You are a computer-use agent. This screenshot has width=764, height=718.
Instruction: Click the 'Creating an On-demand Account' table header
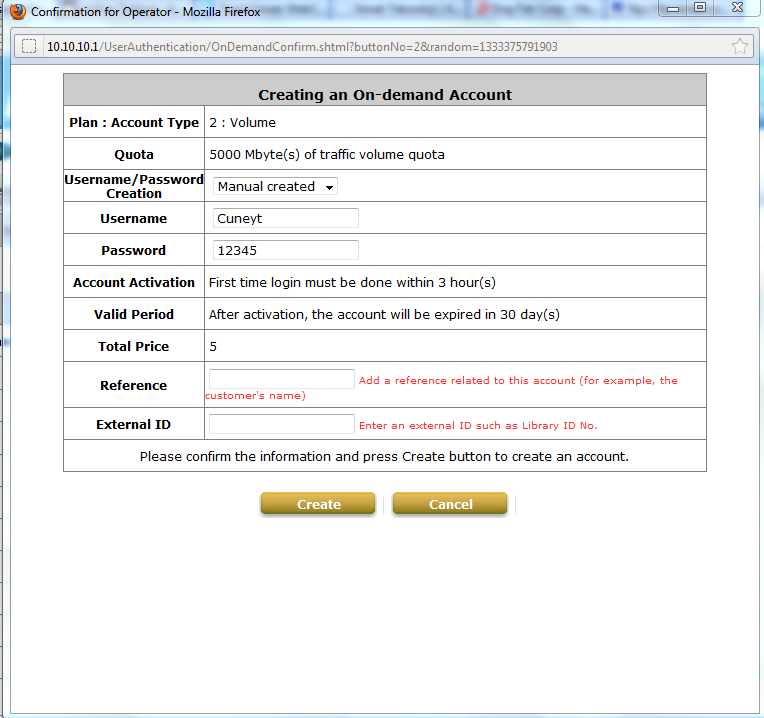[x=385, y=95]
